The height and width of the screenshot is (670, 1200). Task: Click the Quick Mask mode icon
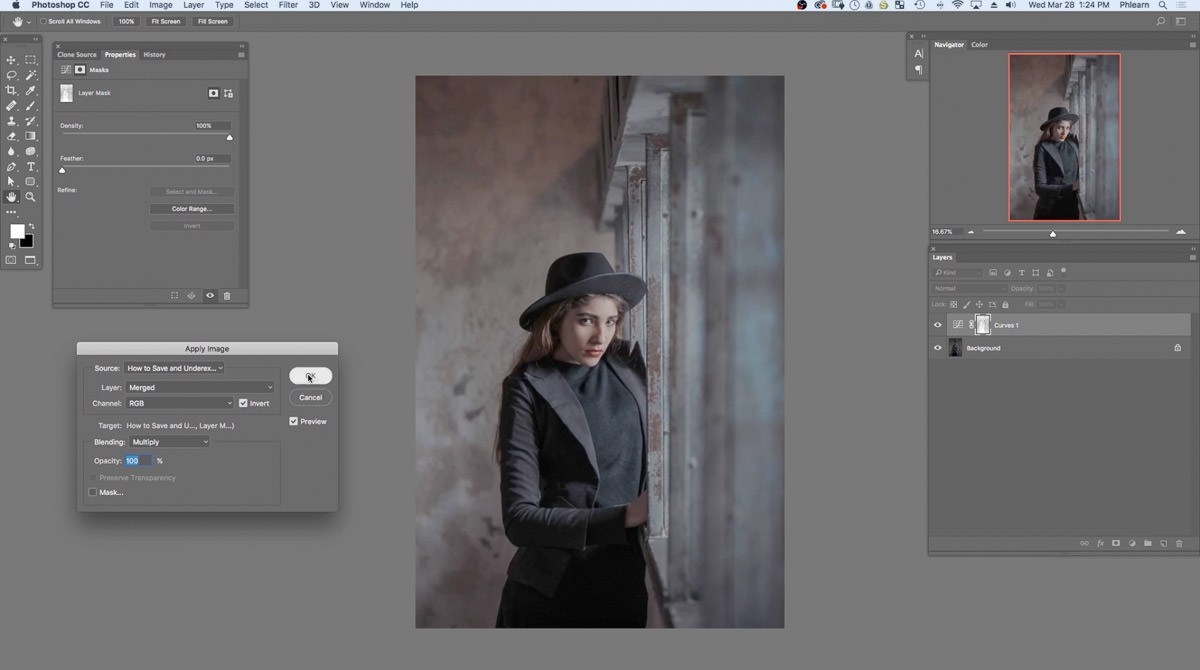click(12, 260)
